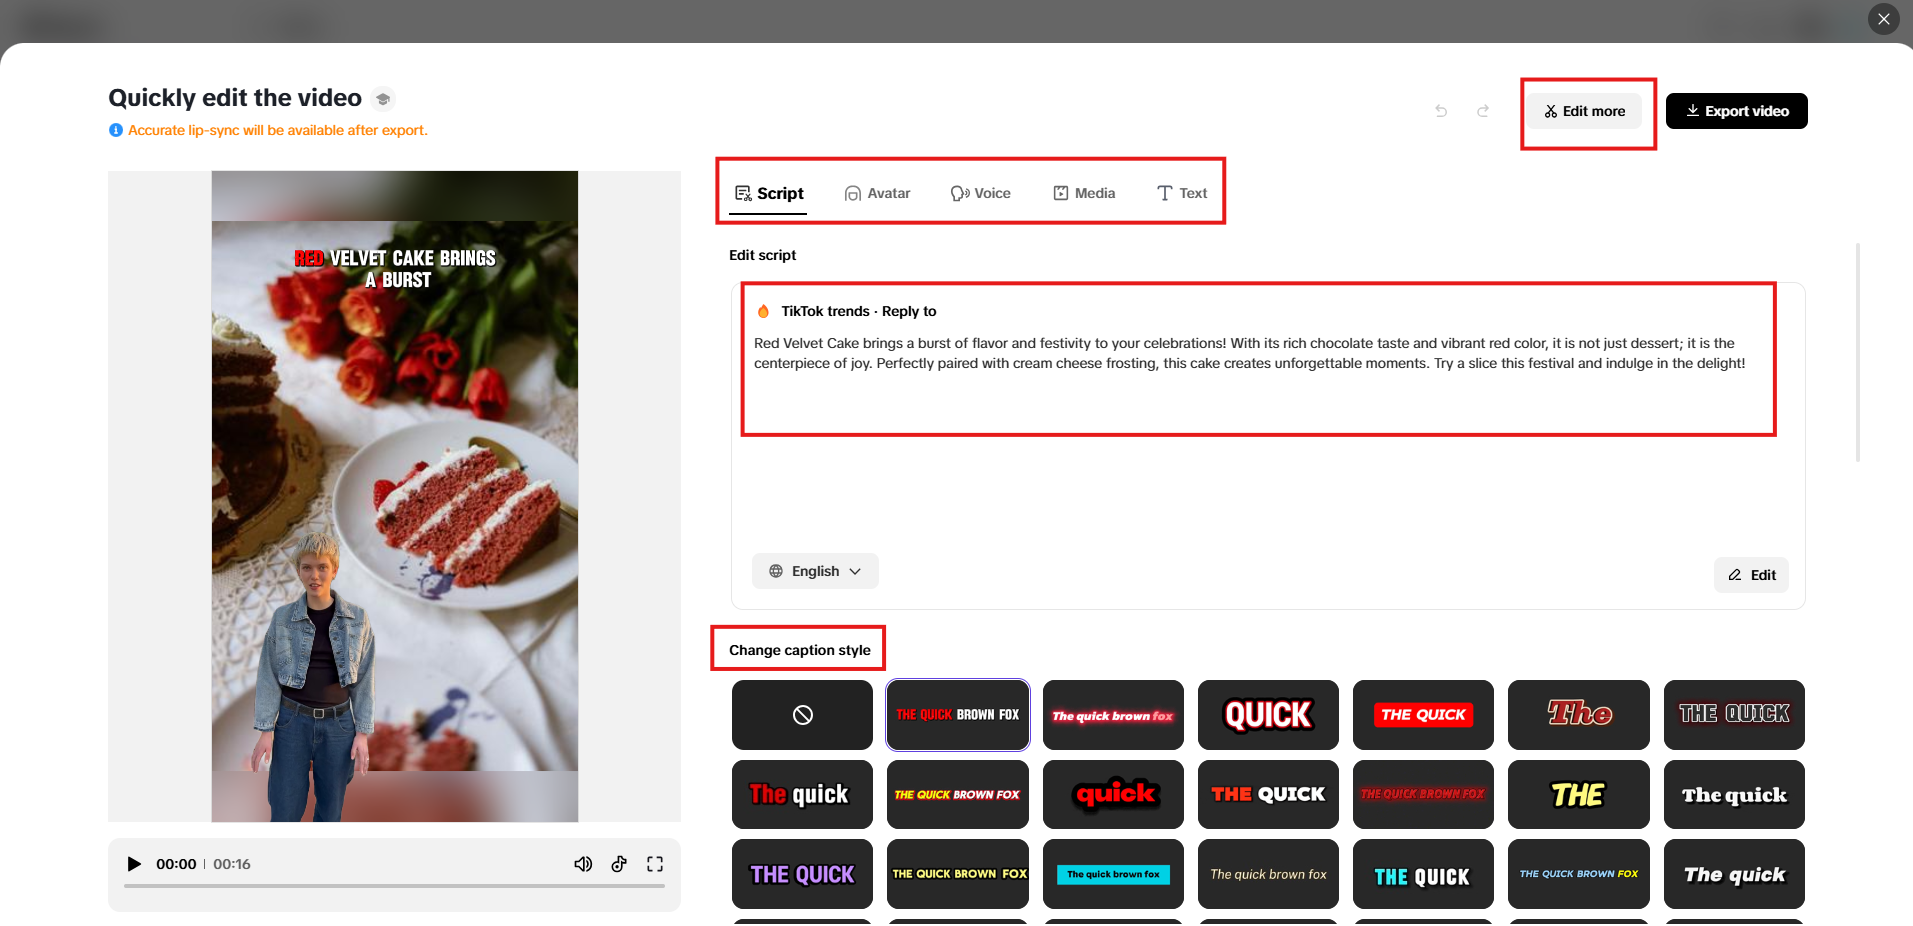The height and width of the screenshot is (926, 1913).
Task: Disable captions via the crossed-circle style option
Action: 801,714
